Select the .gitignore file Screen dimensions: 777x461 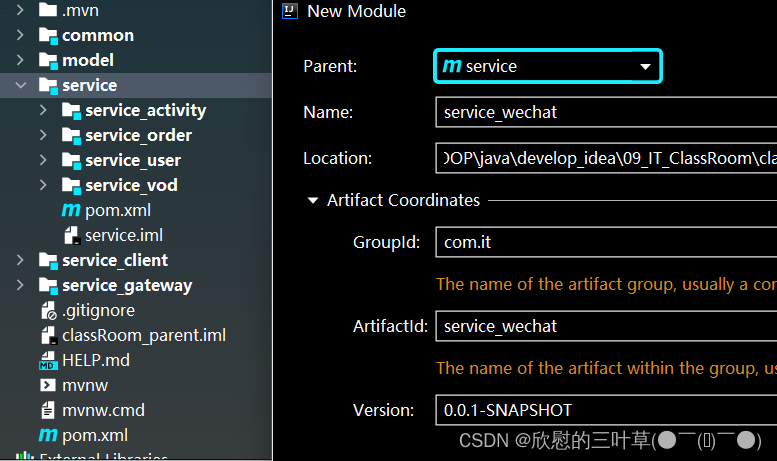coord(136,310)
